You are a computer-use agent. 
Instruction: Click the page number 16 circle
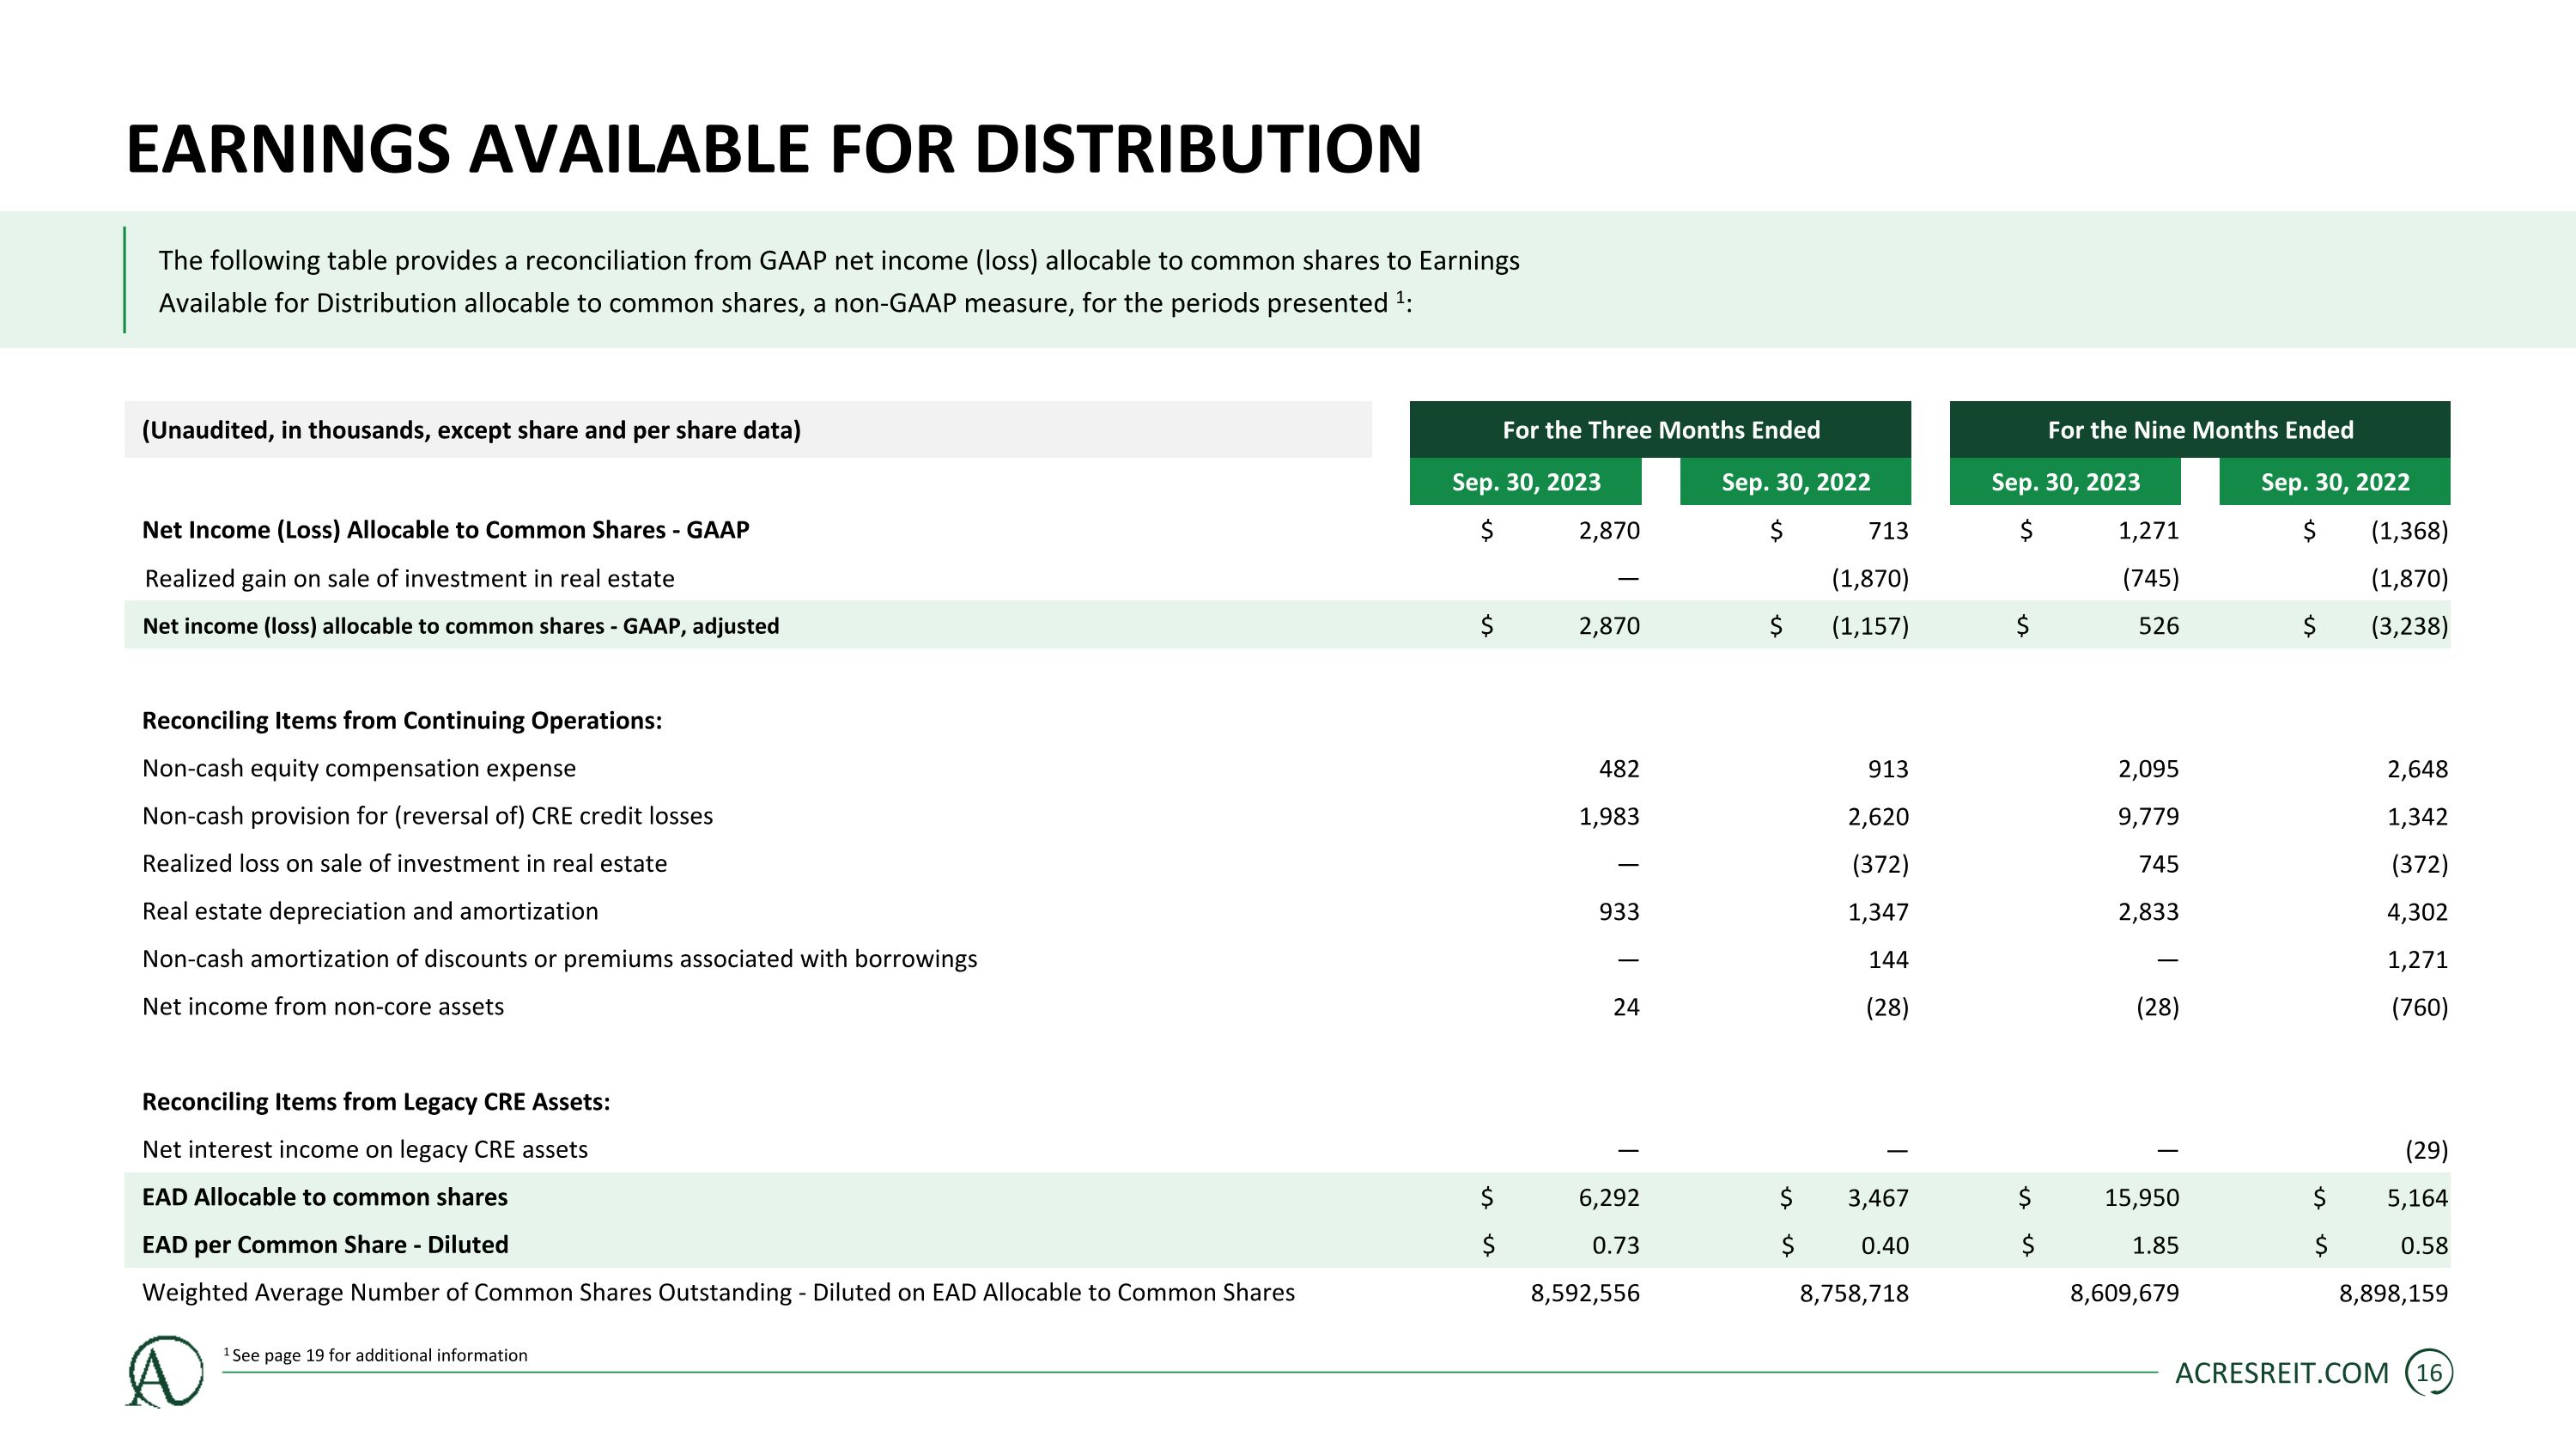(x=2429, y=1373)
